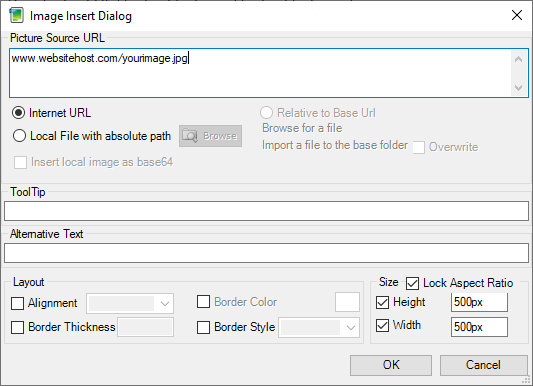Open the Alignment dropdown

pos(130,303)
